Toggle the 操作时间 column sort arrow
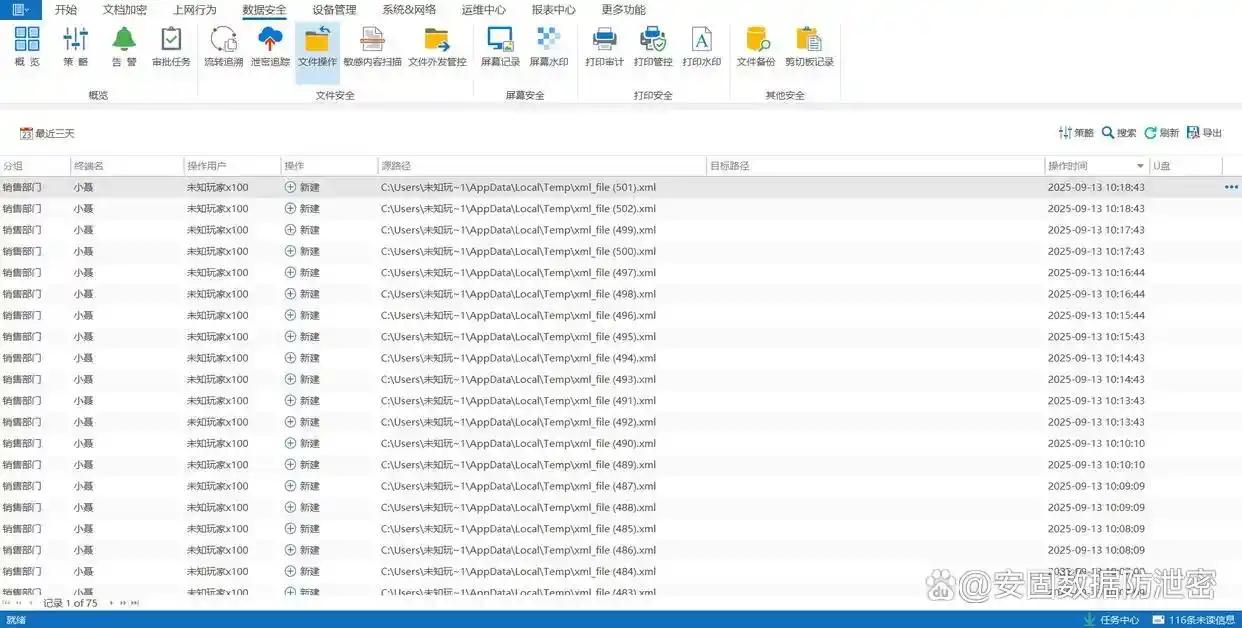1242x628 pixels. (x=1140, y=166)
